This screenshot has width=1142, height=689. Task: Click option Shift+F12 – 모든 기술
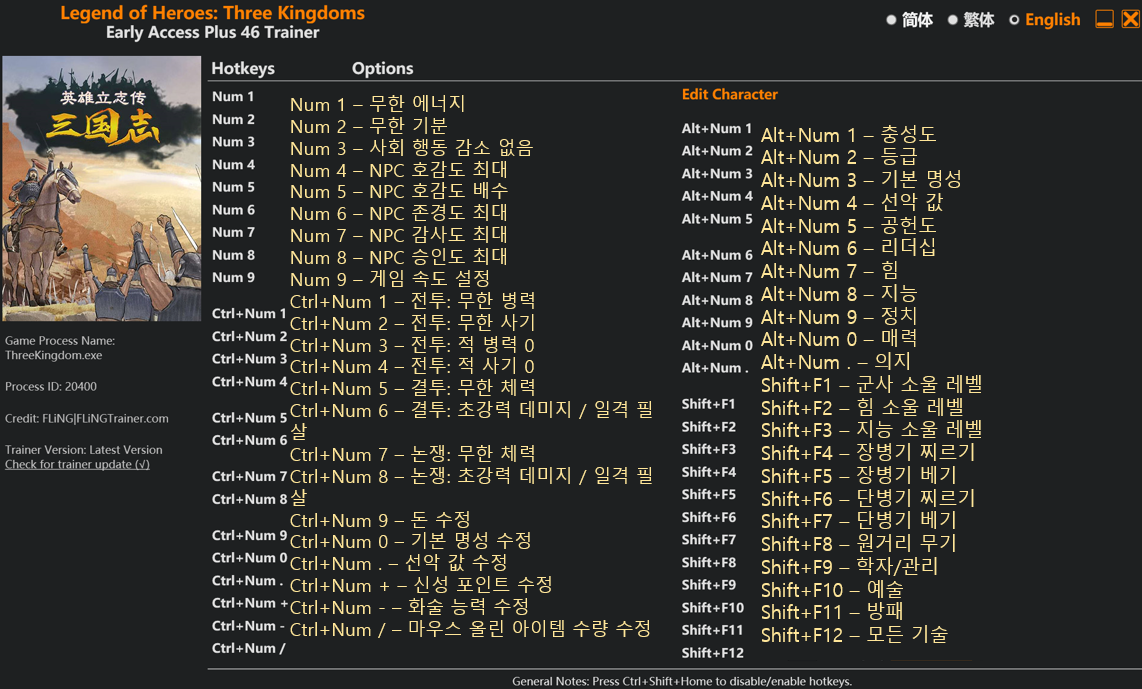click(x=854, y=635)
